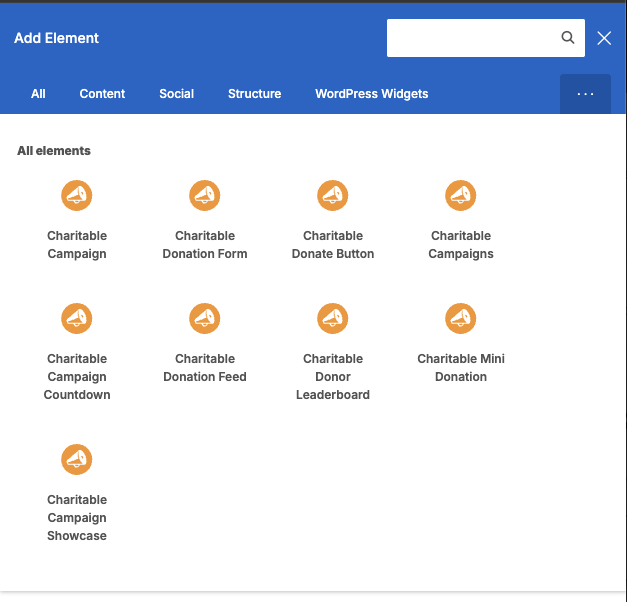Expand more categories via three-dots button

coord(585,94)
